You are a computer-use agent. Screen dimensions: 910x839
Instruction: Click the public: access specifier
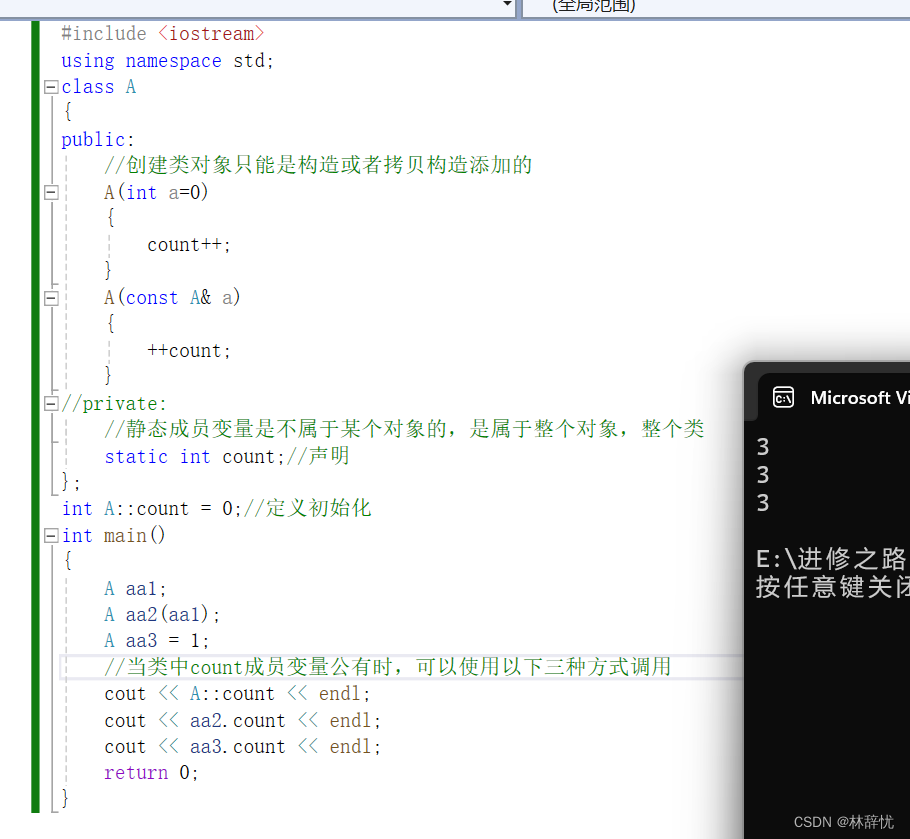(x=98, y=140)
